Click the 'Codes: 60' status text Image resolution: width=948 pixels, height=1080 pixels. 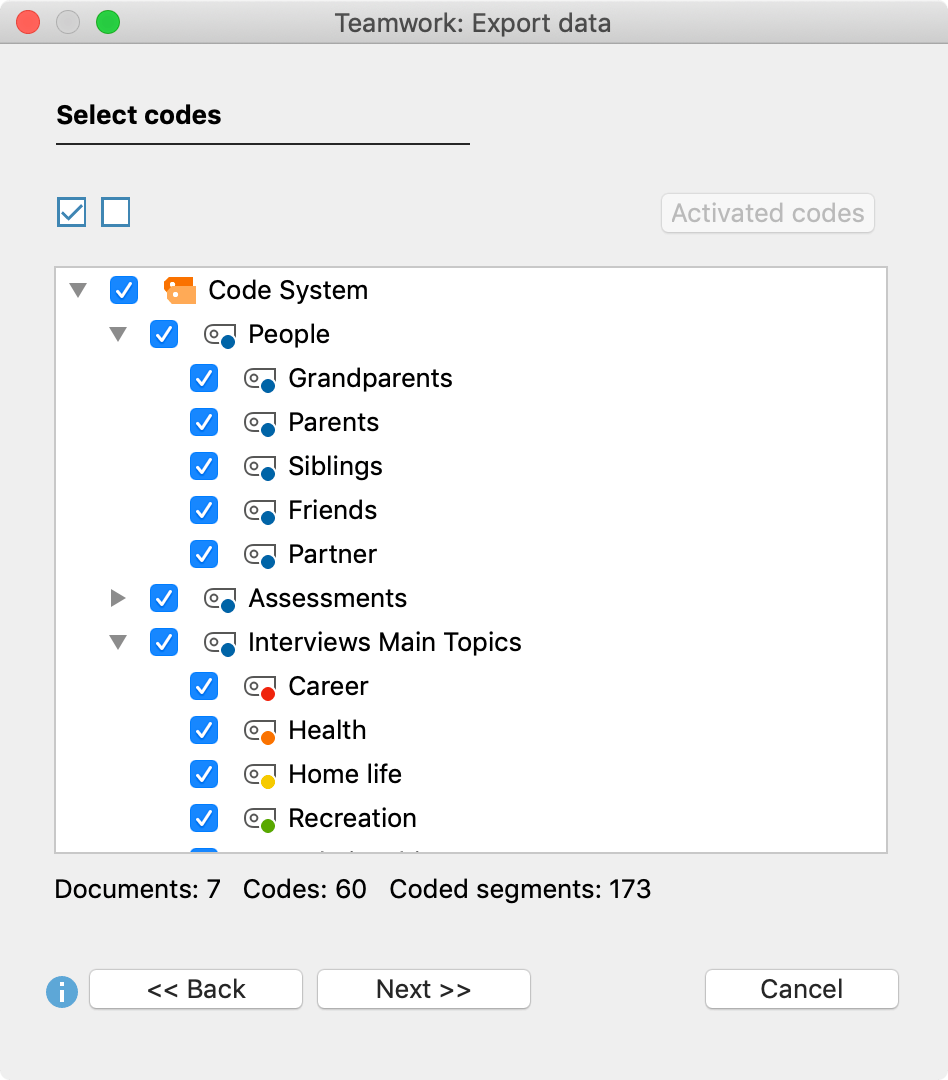click(305, 889)
